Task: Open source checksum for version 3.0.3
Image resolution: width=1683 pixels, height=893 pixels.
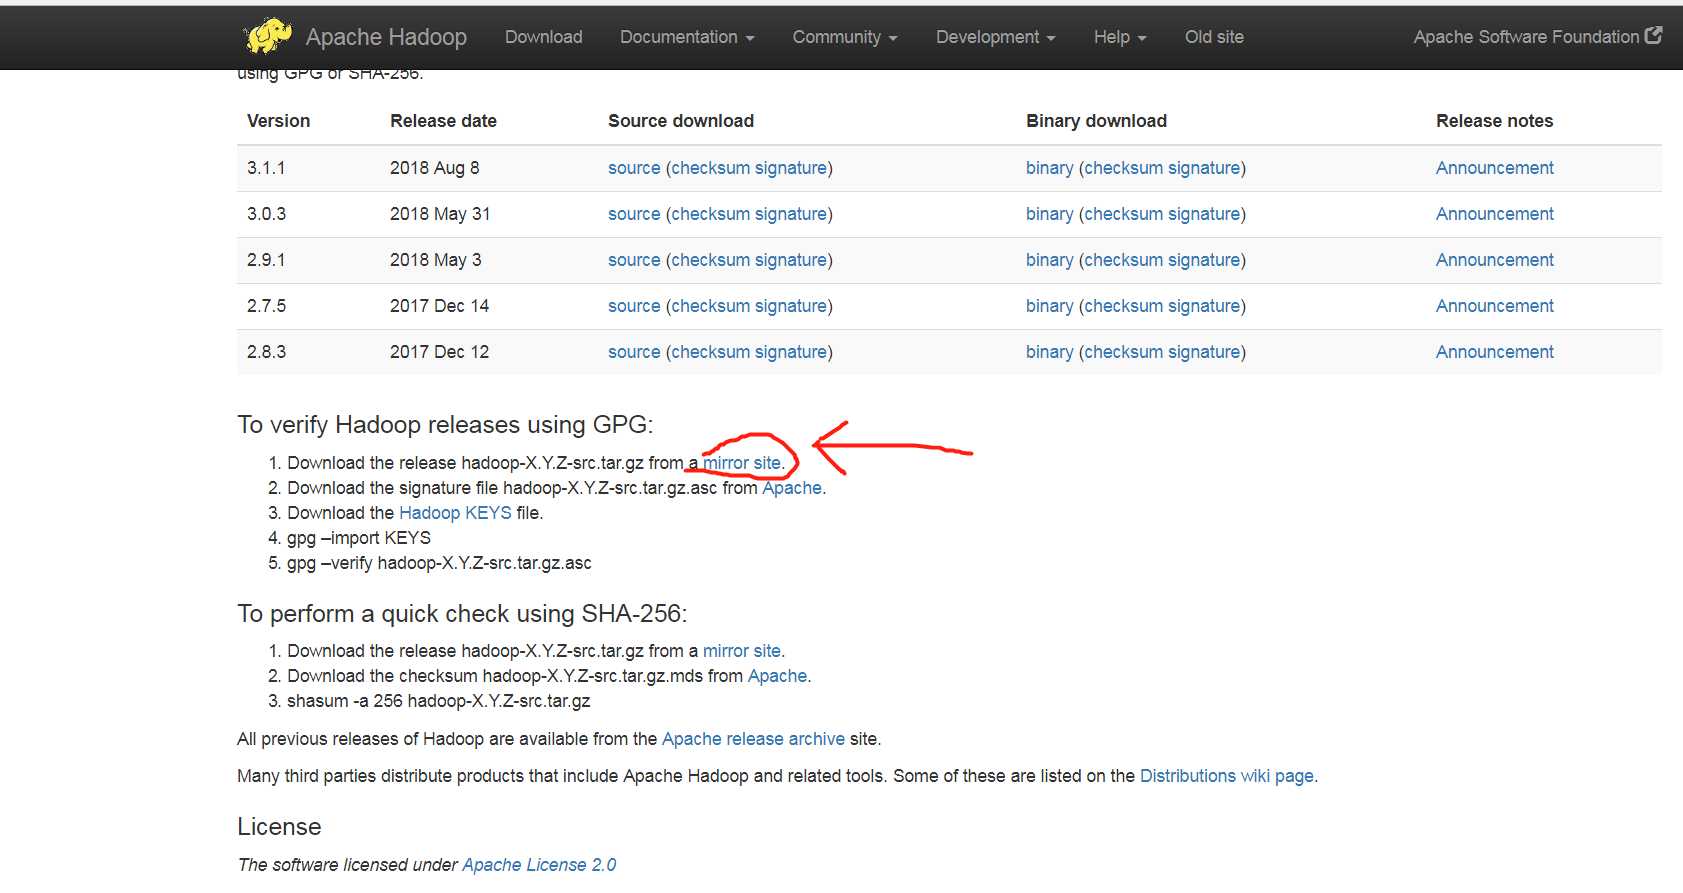Action: click(710, 214)
